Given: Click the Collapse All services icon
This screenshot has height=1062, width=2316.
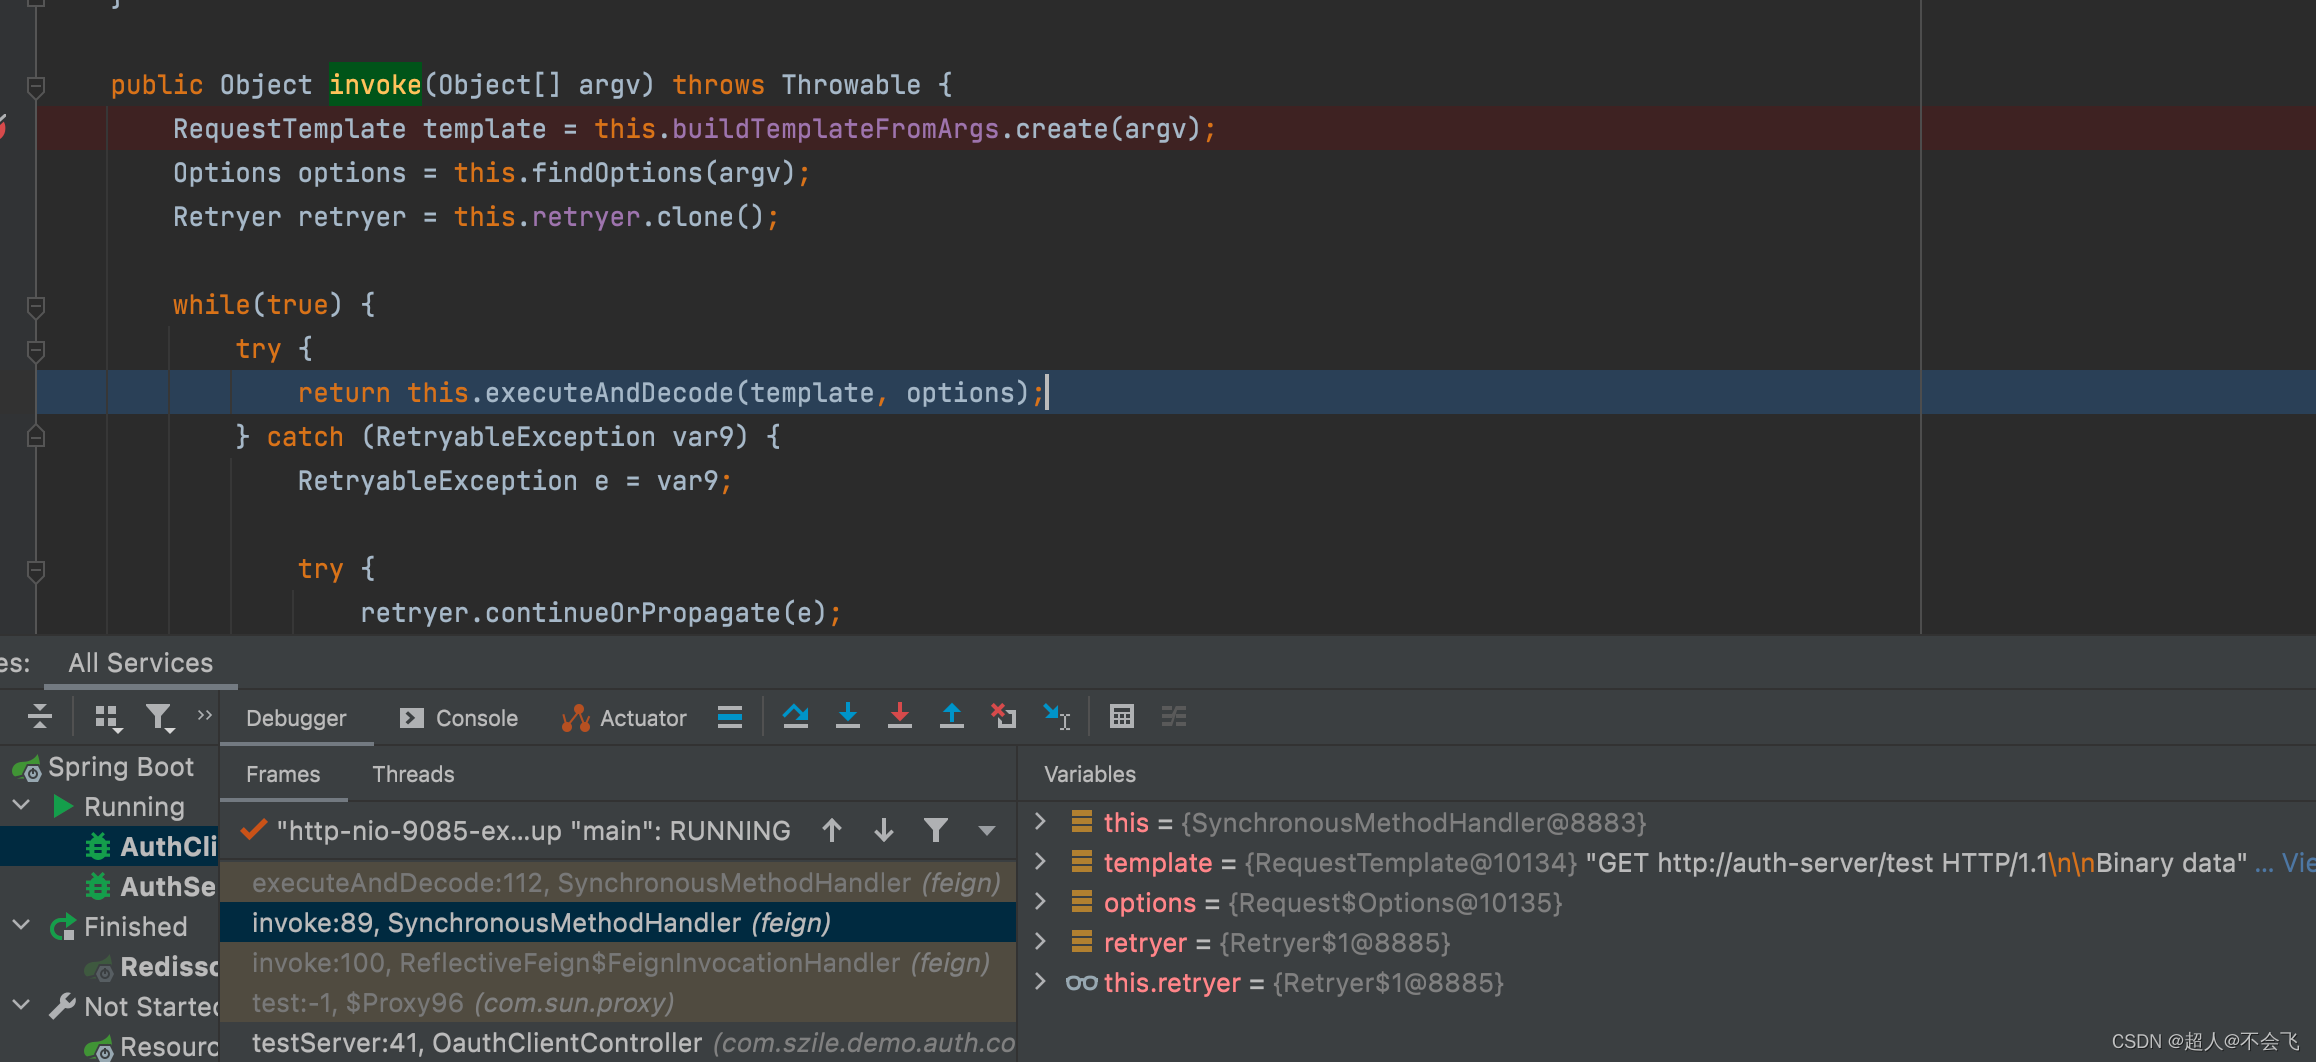Looking at the screenshot, I should [x=40, y=717].
